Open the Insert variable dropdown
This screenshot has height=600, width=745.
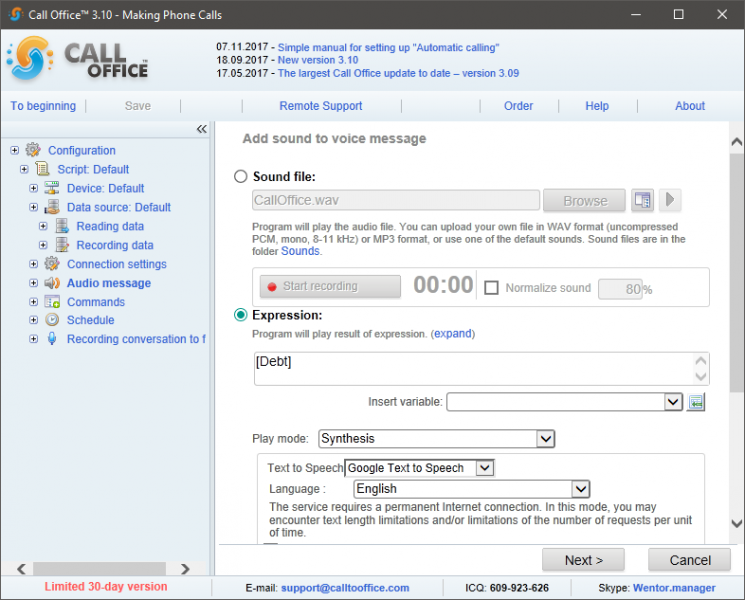[673, 402]
